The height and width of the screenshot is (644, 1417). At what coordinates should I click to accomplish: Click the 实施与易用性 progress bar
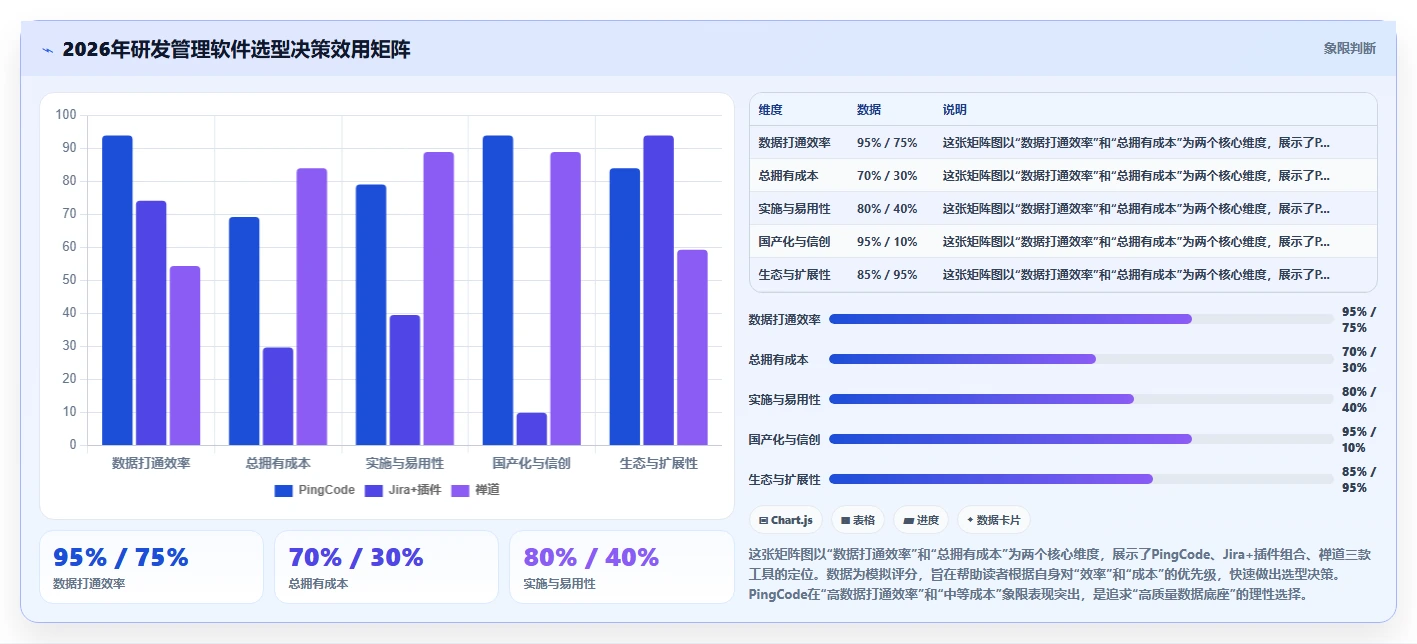pyautogui.click(x=1082, y=399)
